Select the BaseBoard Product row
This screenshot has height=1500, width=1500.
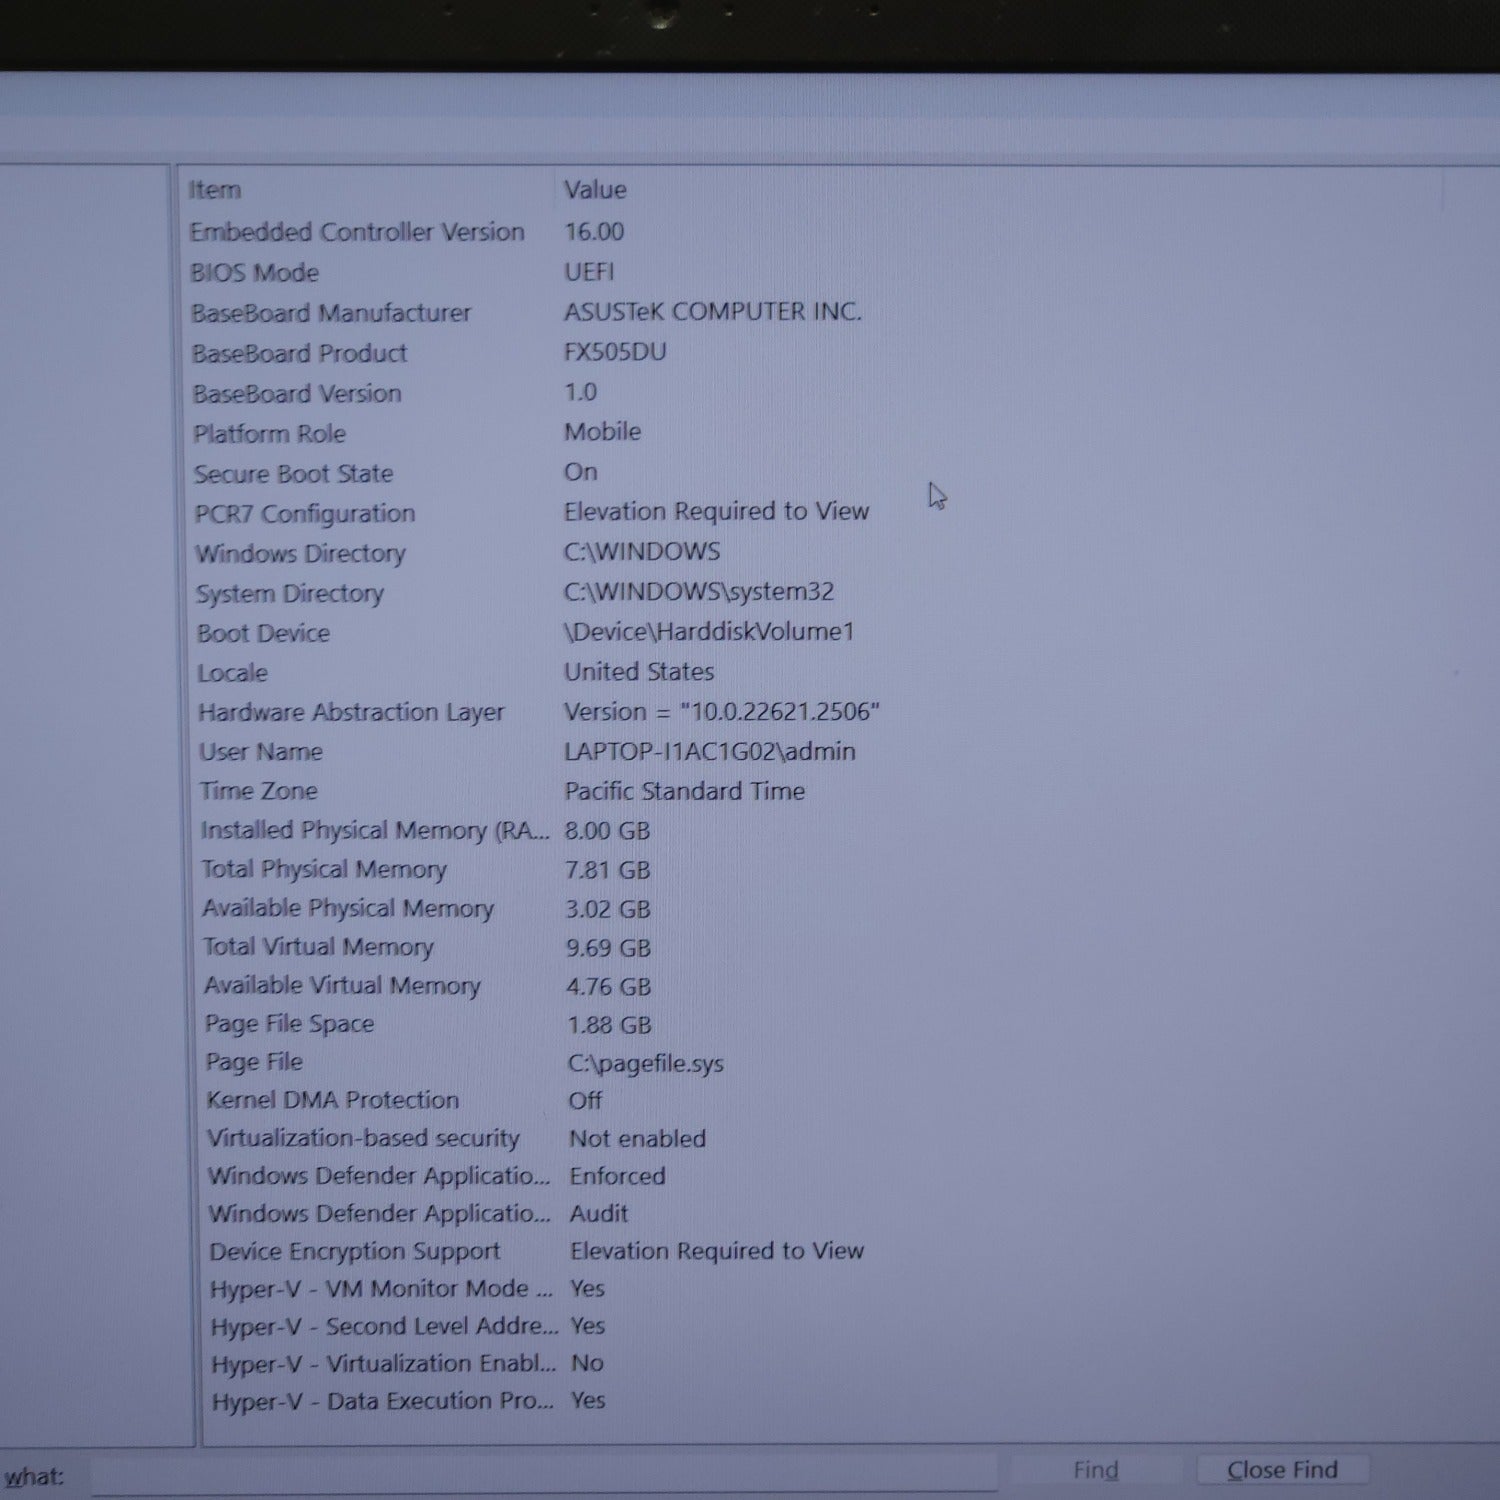coord(300,353)
